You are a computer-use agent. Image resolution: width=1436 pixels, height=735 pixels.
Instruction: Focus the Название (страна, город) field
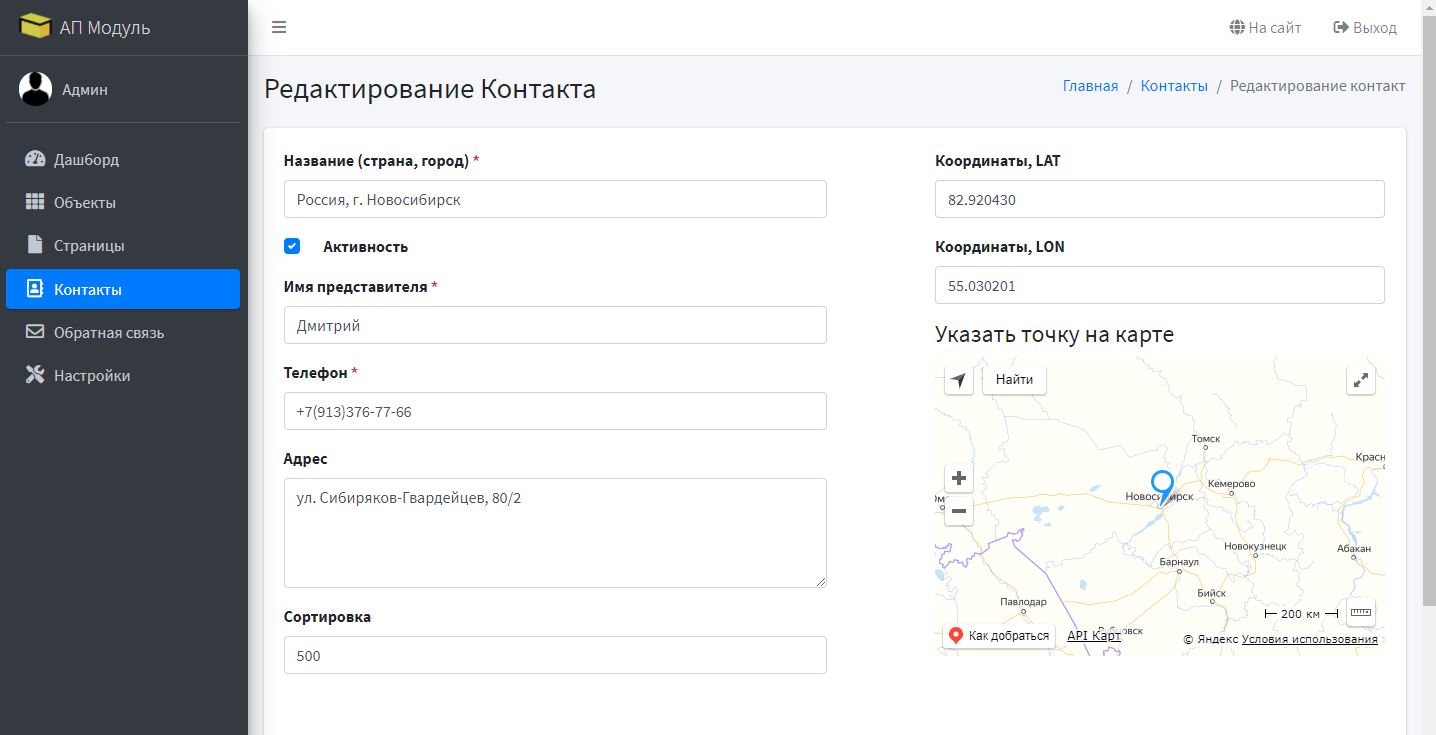pos(555,199)
